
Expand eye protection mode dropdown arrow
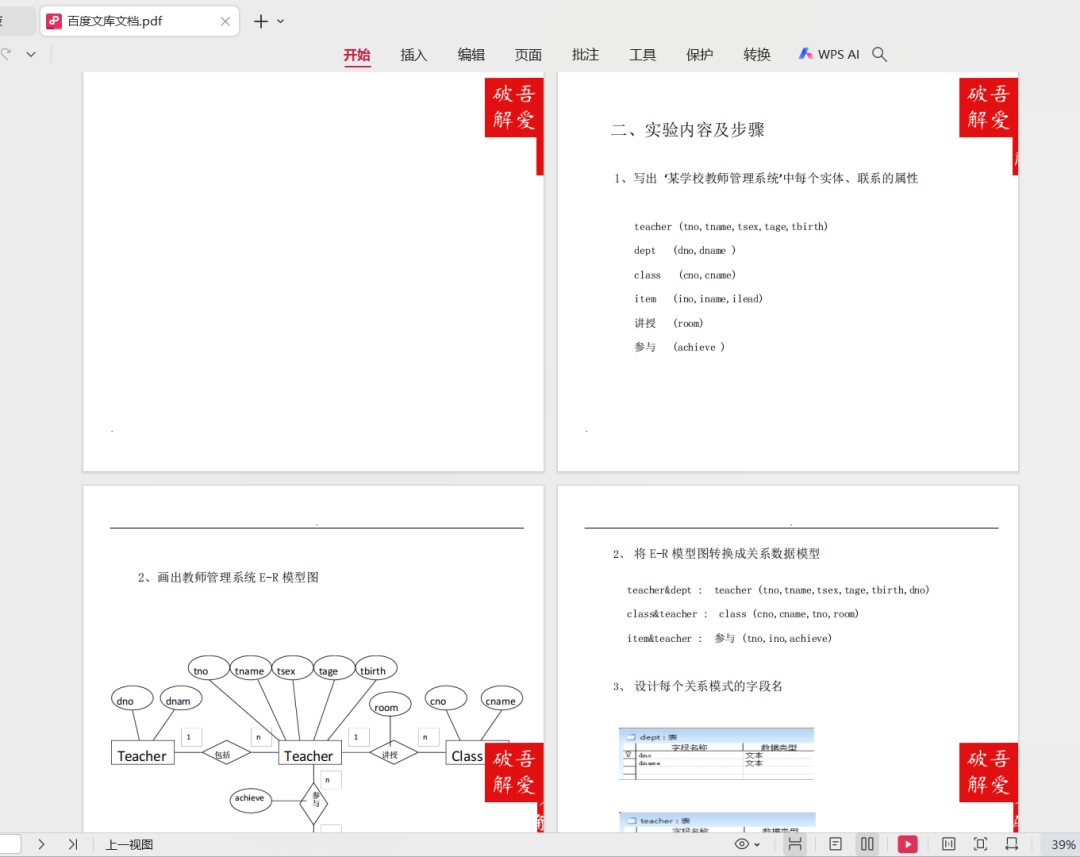pyautogui.click(x=757, y=845)
